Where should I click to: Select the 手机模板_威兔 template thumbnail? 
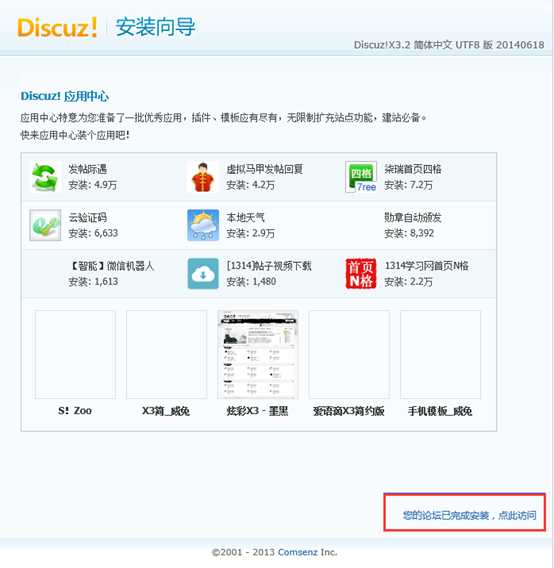click(441, 354)
